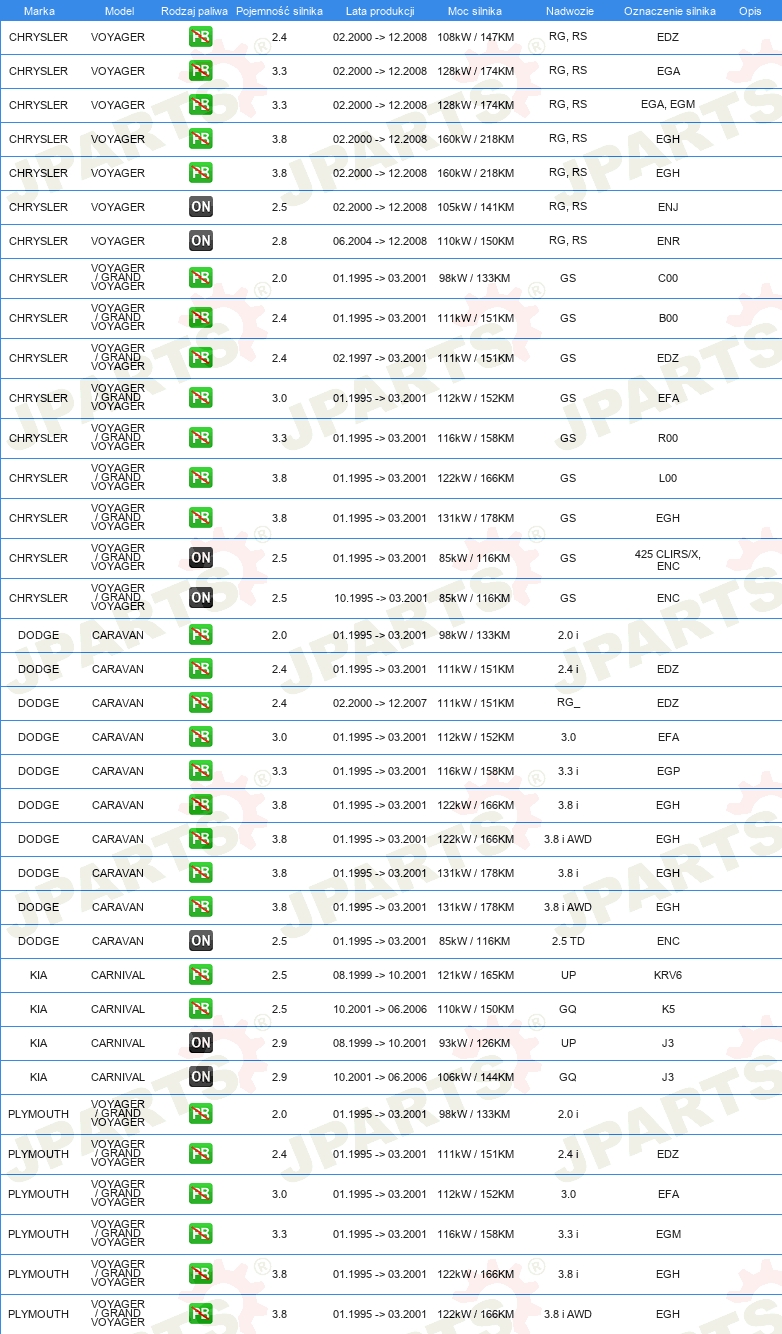Click the 02.2000 -> 12.2007 production dates
The height and width of the screenshot is (1334, 782).
pos(380,703)
